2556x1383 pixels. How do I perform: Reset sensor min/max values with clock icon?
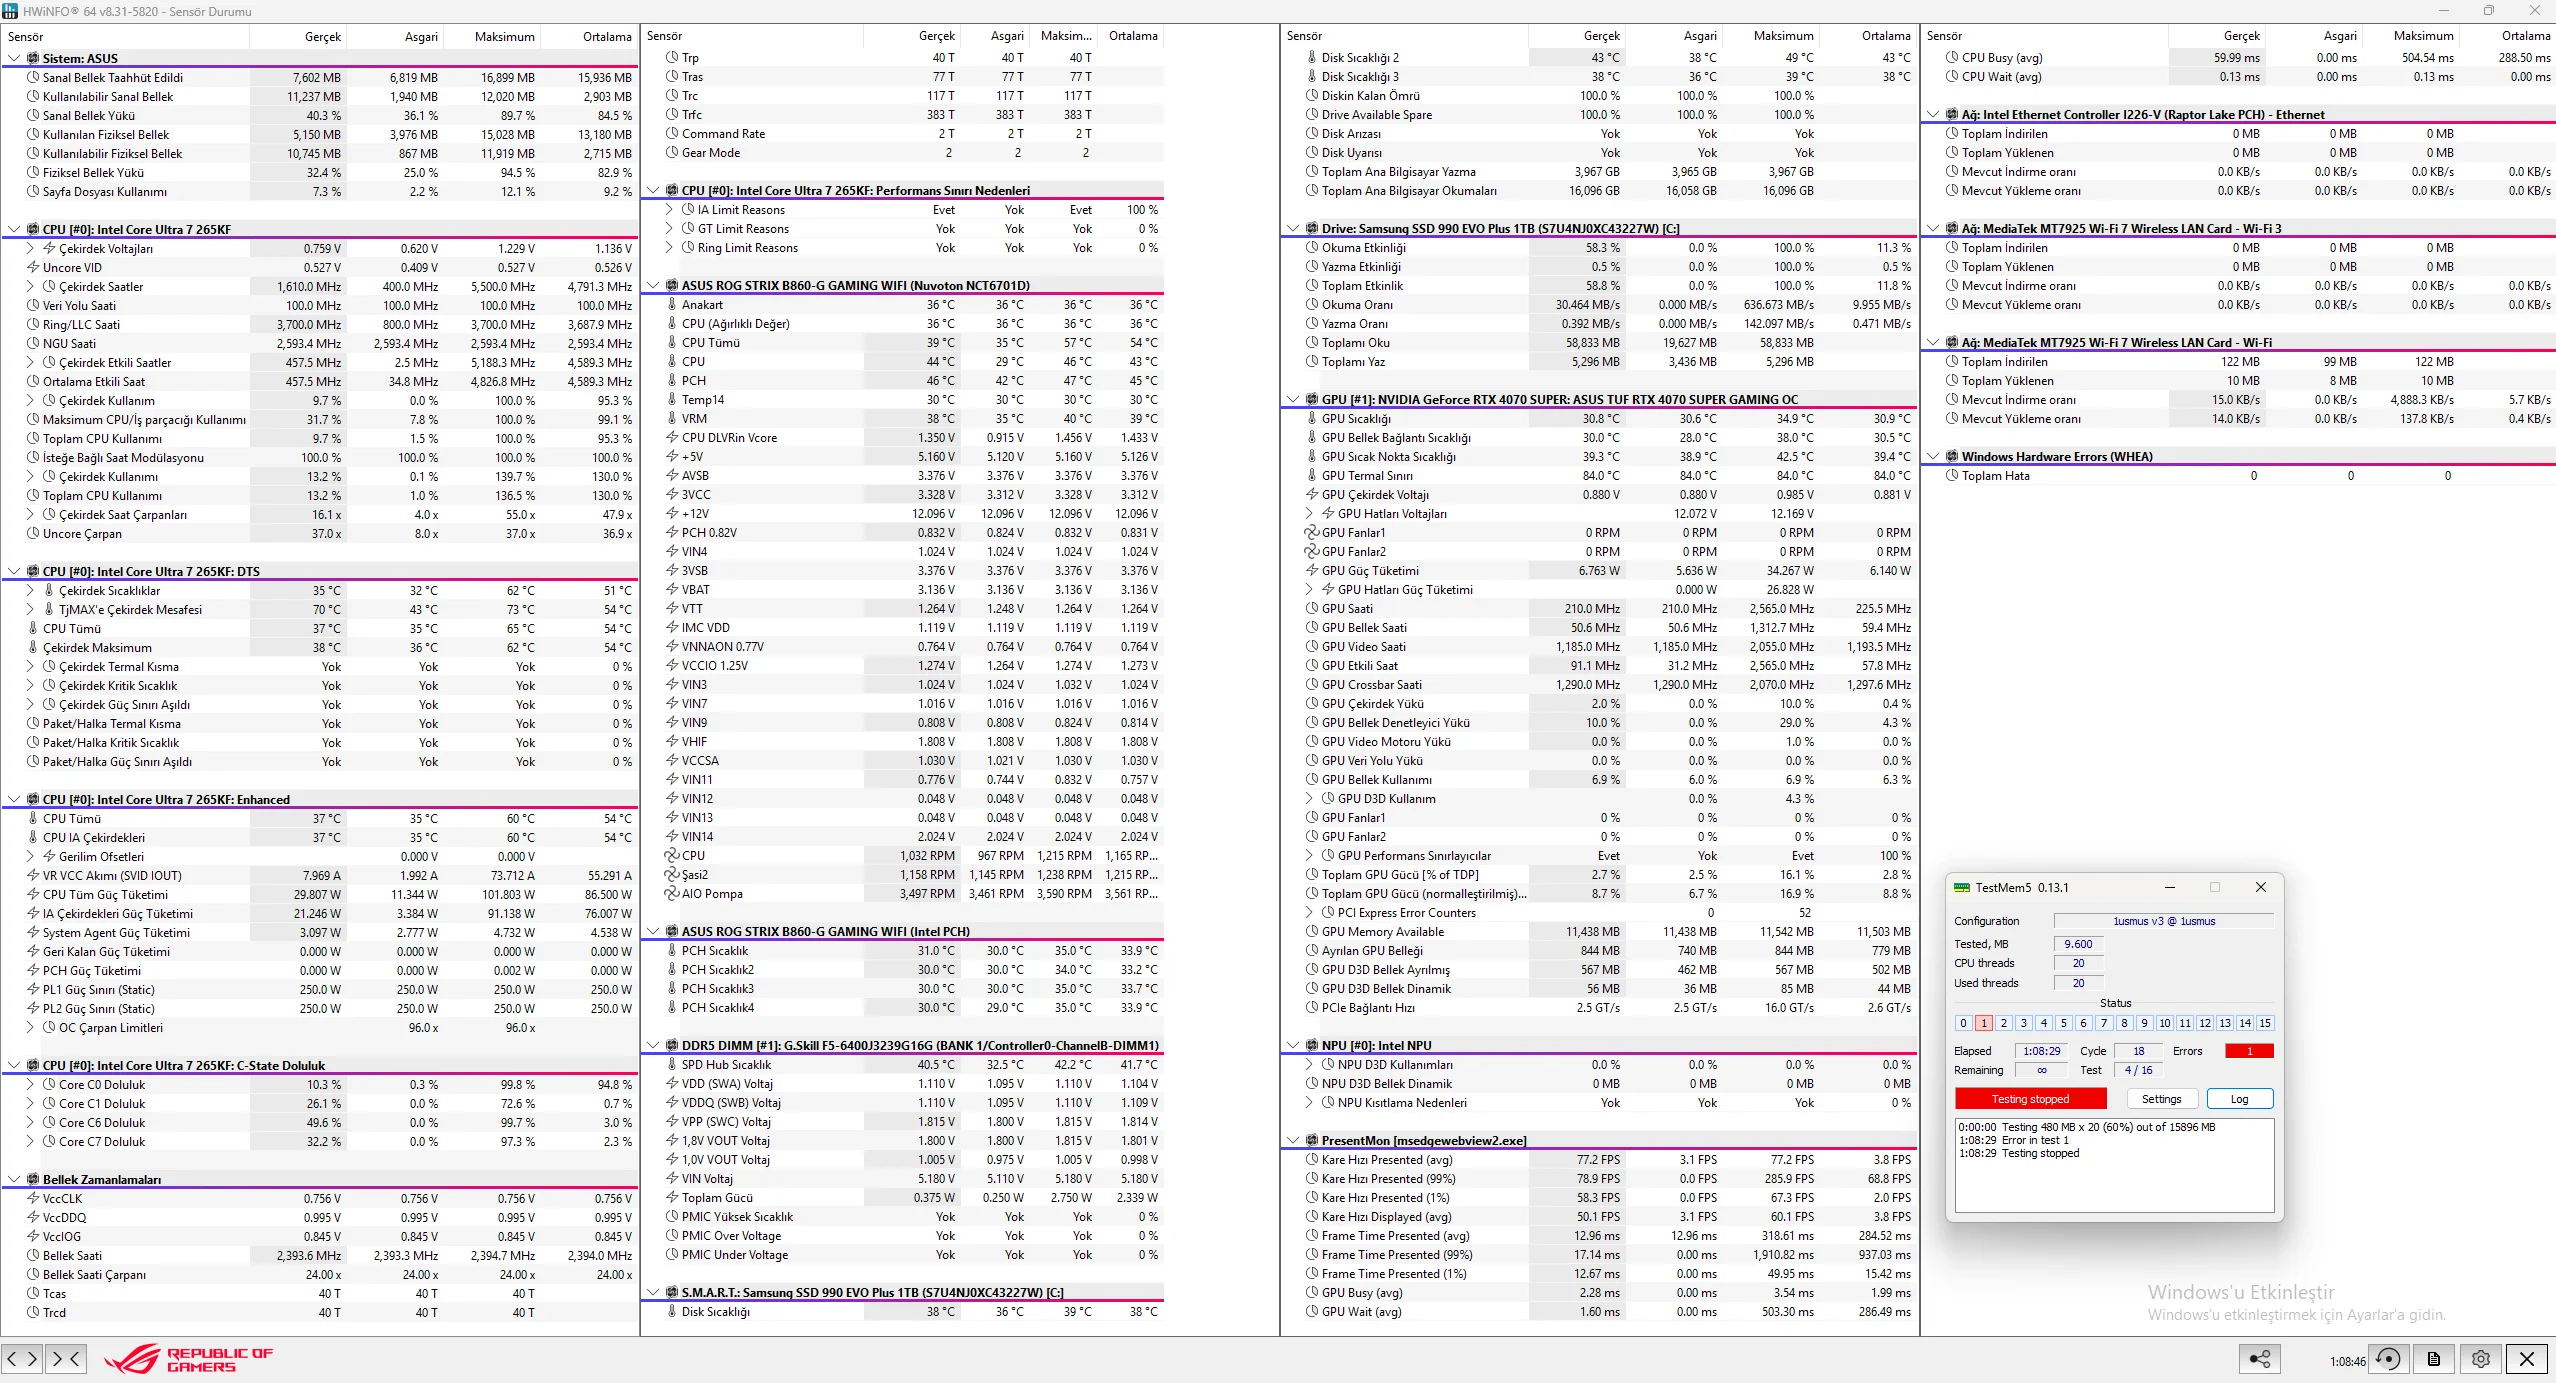click(2388, 1358)
